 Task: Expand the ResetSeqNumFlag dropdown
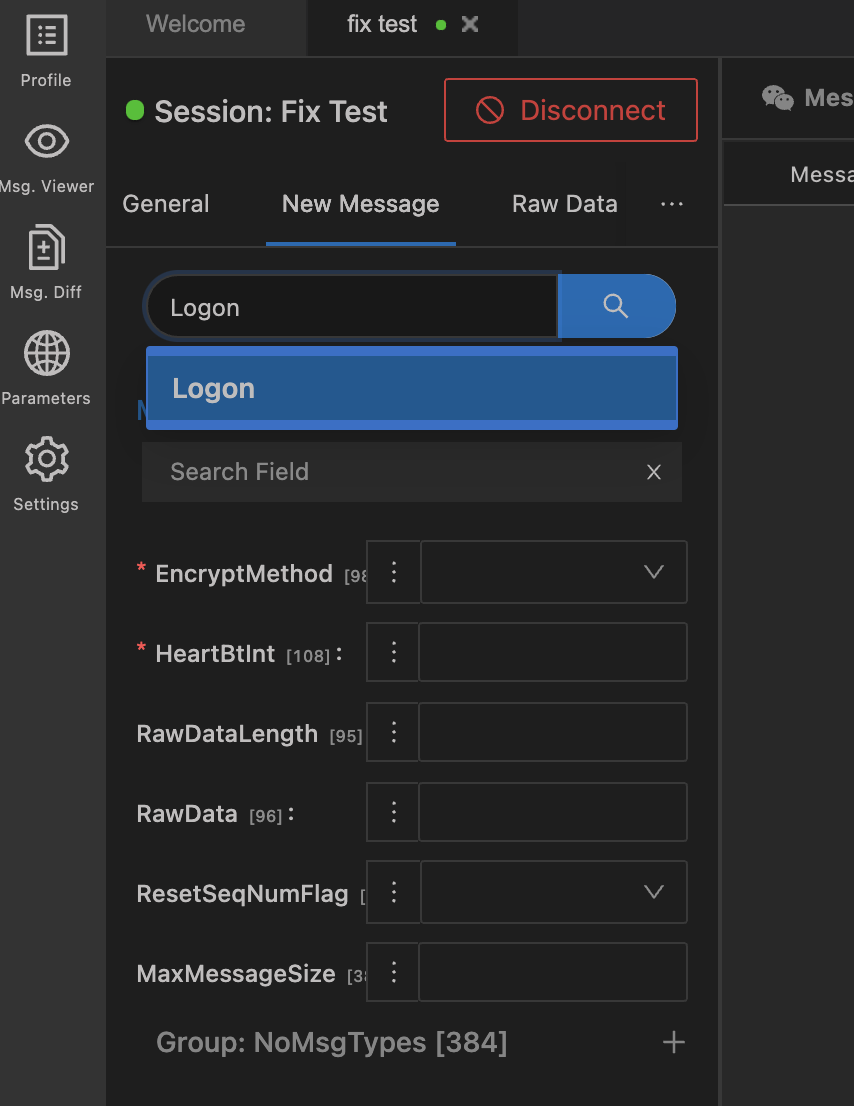click(653, 892)
